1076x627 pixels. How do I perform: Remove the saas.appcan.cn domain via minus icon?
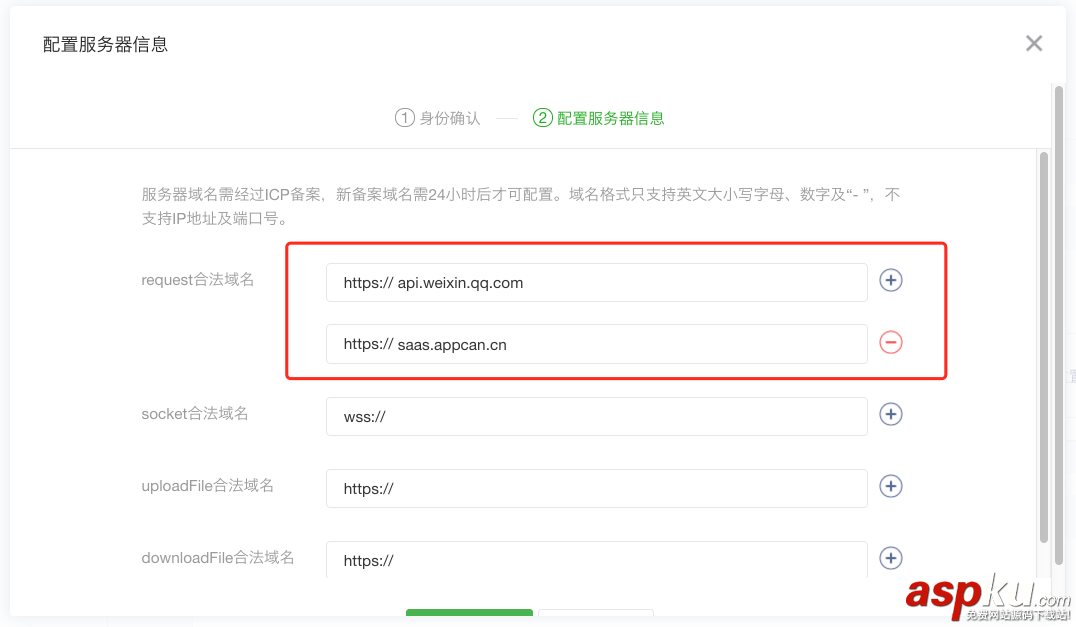pos(890,343)
